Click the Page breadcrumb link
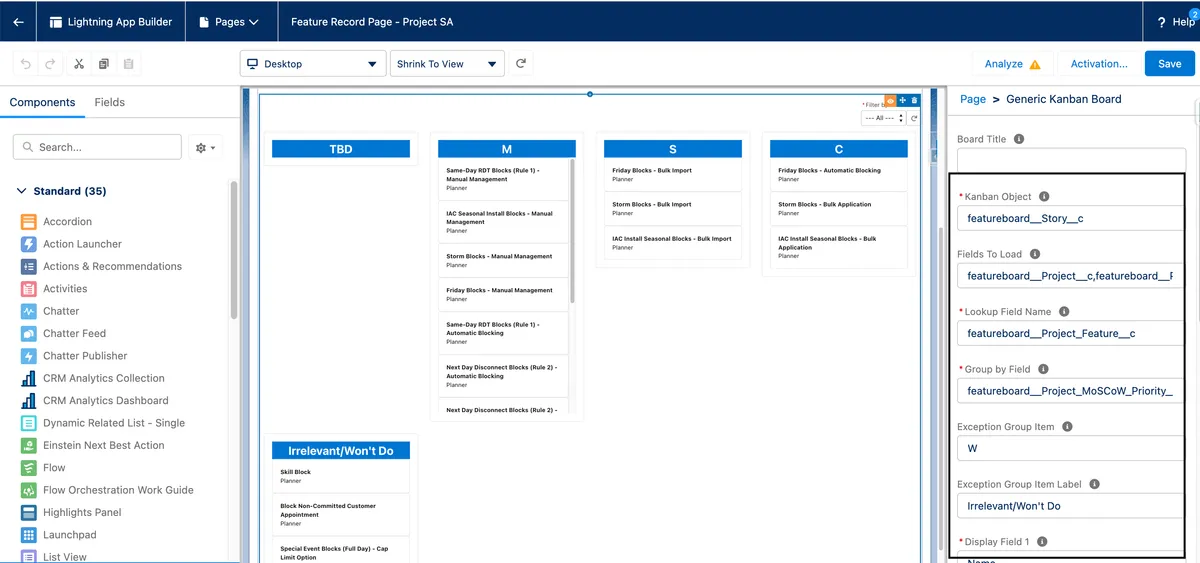 (973, 99)
